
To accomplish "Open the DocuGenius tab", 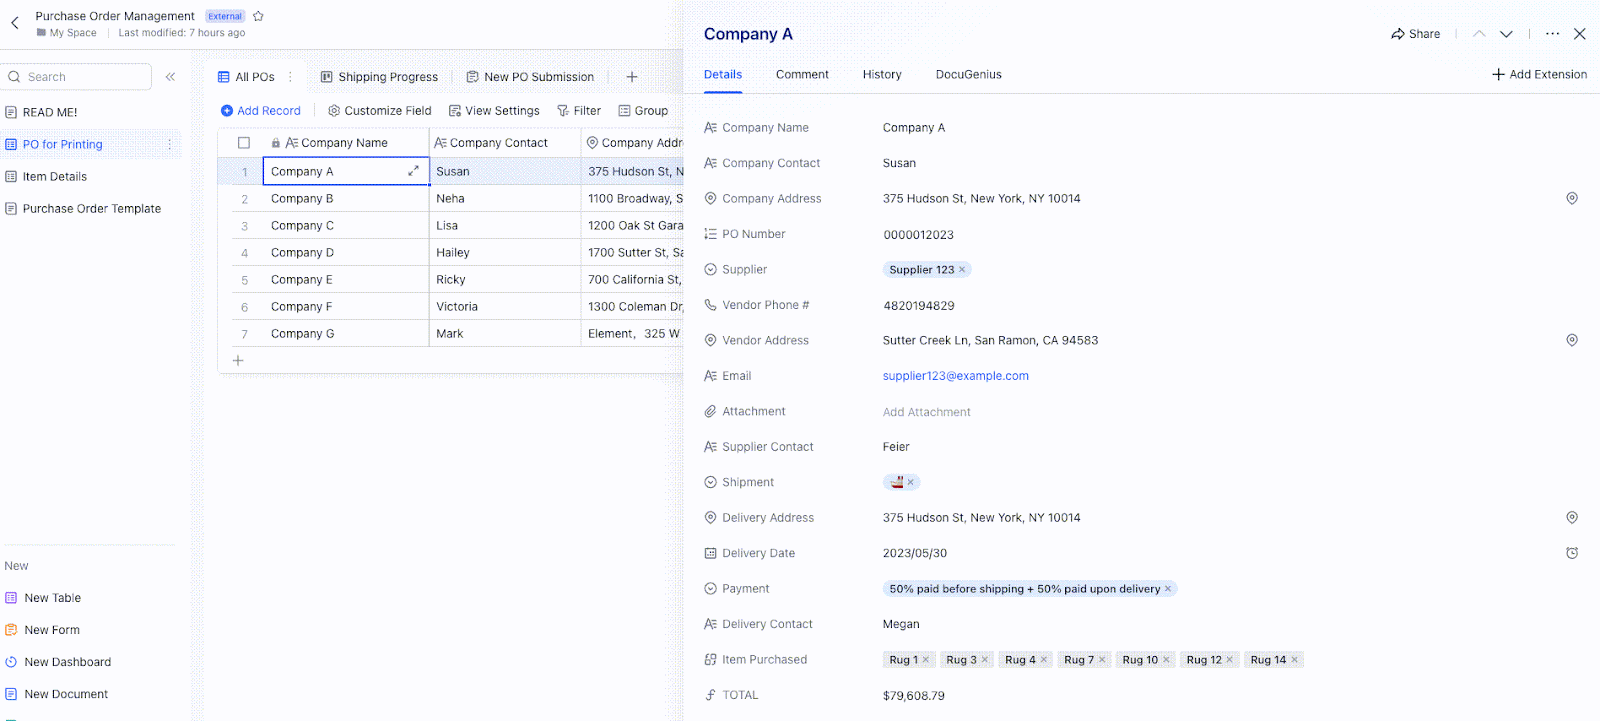I will pyautogui.click(x=968, y=75).
